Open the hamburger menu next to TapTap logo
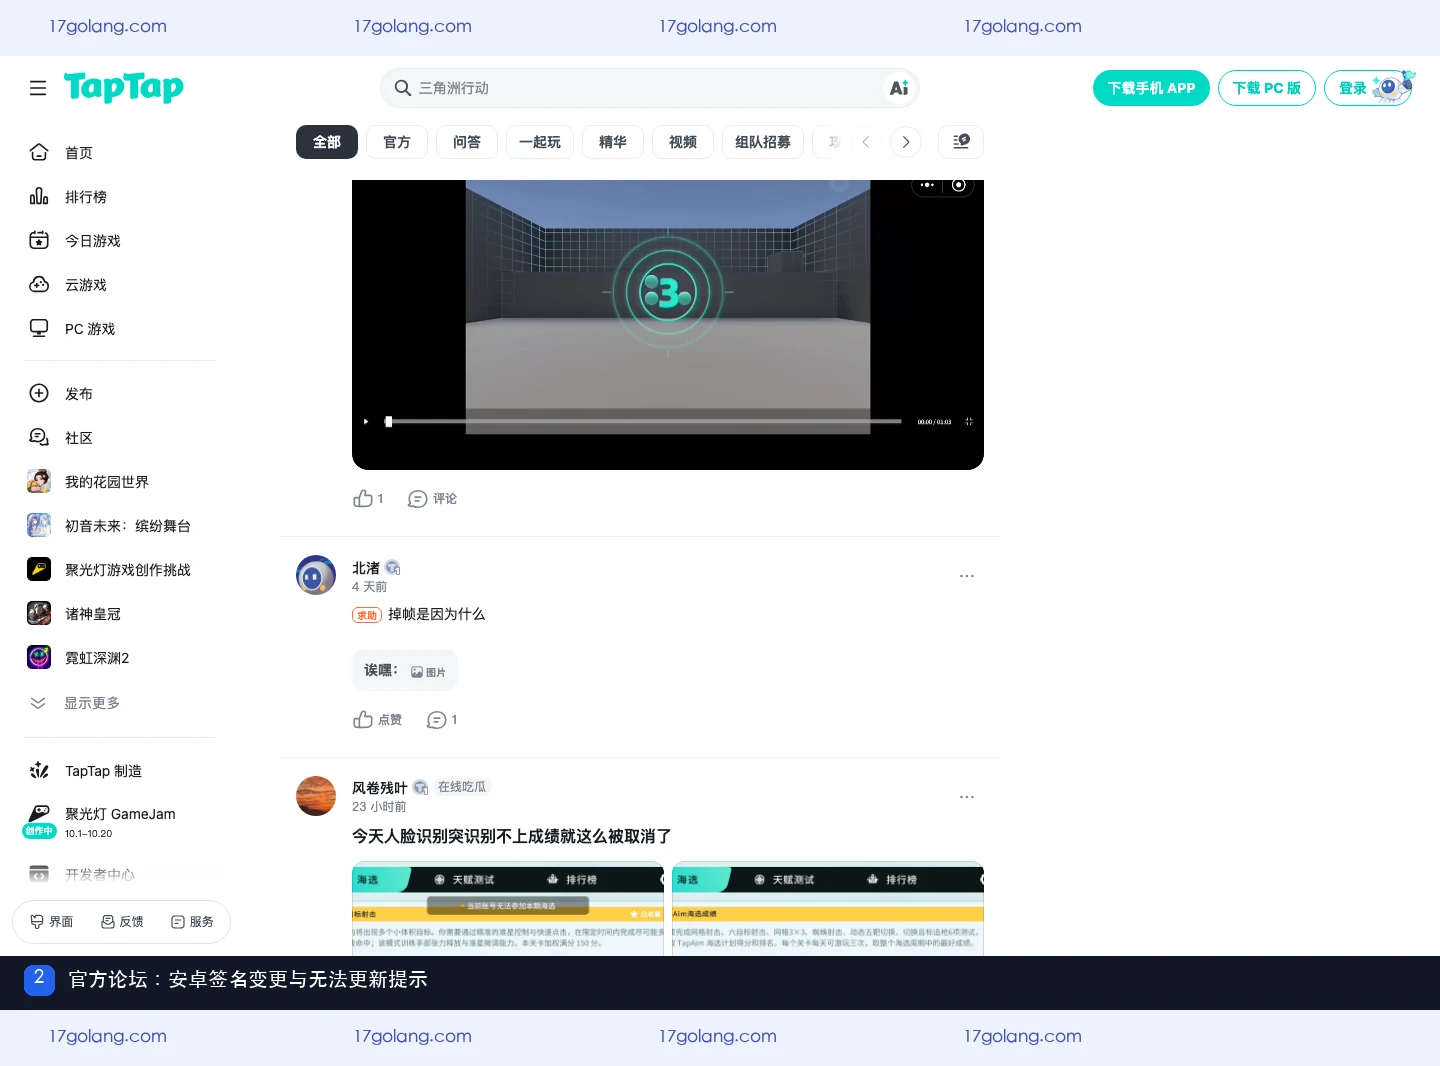The height and width of the screenshot is (1066, 1440). pos(38,88)
